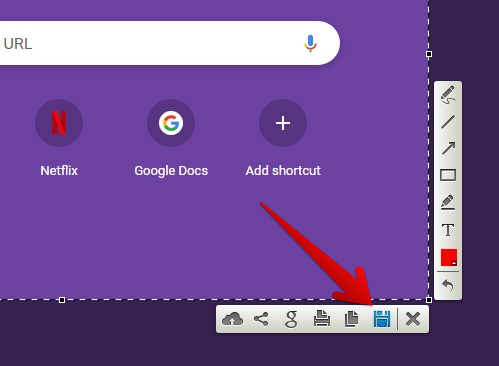Select the Text tool
The image size is (499, 366).
pos(448,230)
